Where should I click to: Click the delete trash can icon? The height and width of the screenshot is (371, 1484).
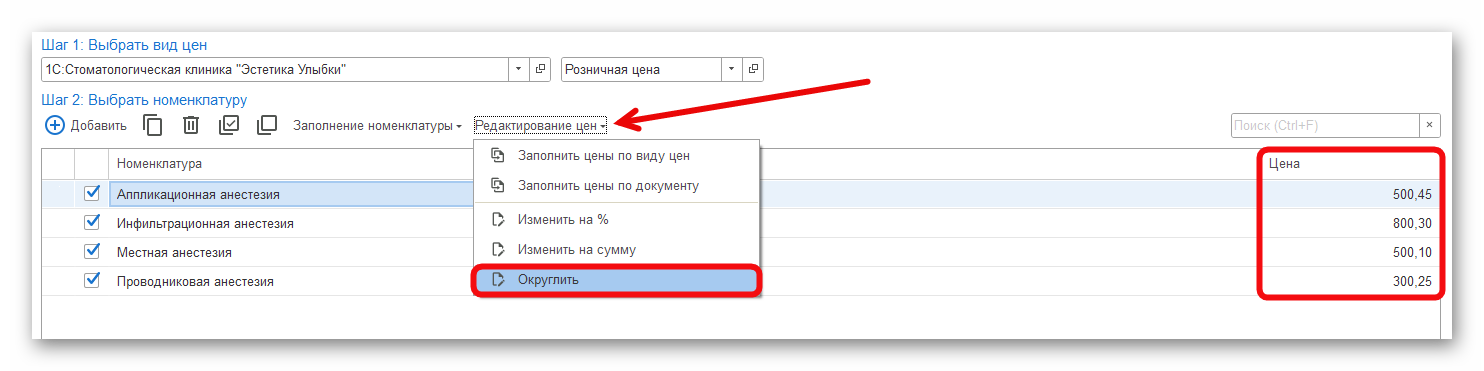tap(191, 126)
